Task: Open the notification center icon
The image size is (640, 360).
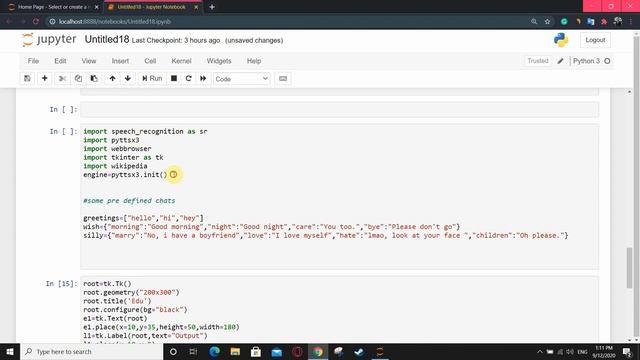Action: pyautogui.click(x=627, y=351)
